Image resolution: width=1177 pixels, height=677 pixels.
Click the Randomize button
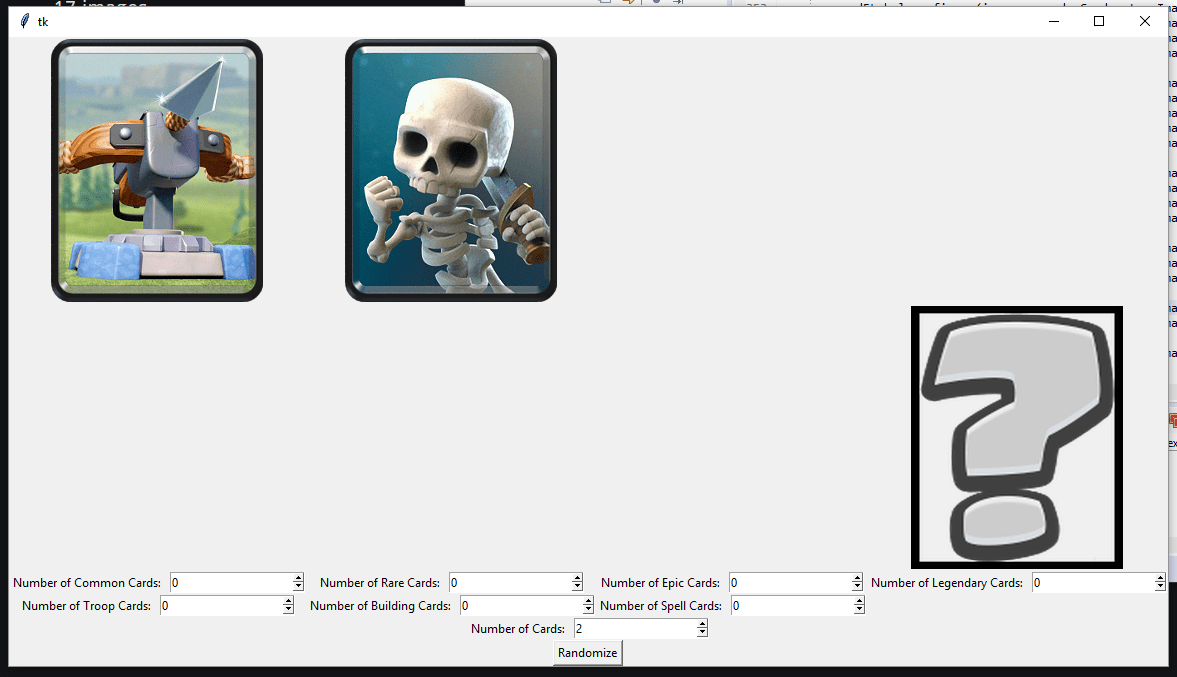587,653
